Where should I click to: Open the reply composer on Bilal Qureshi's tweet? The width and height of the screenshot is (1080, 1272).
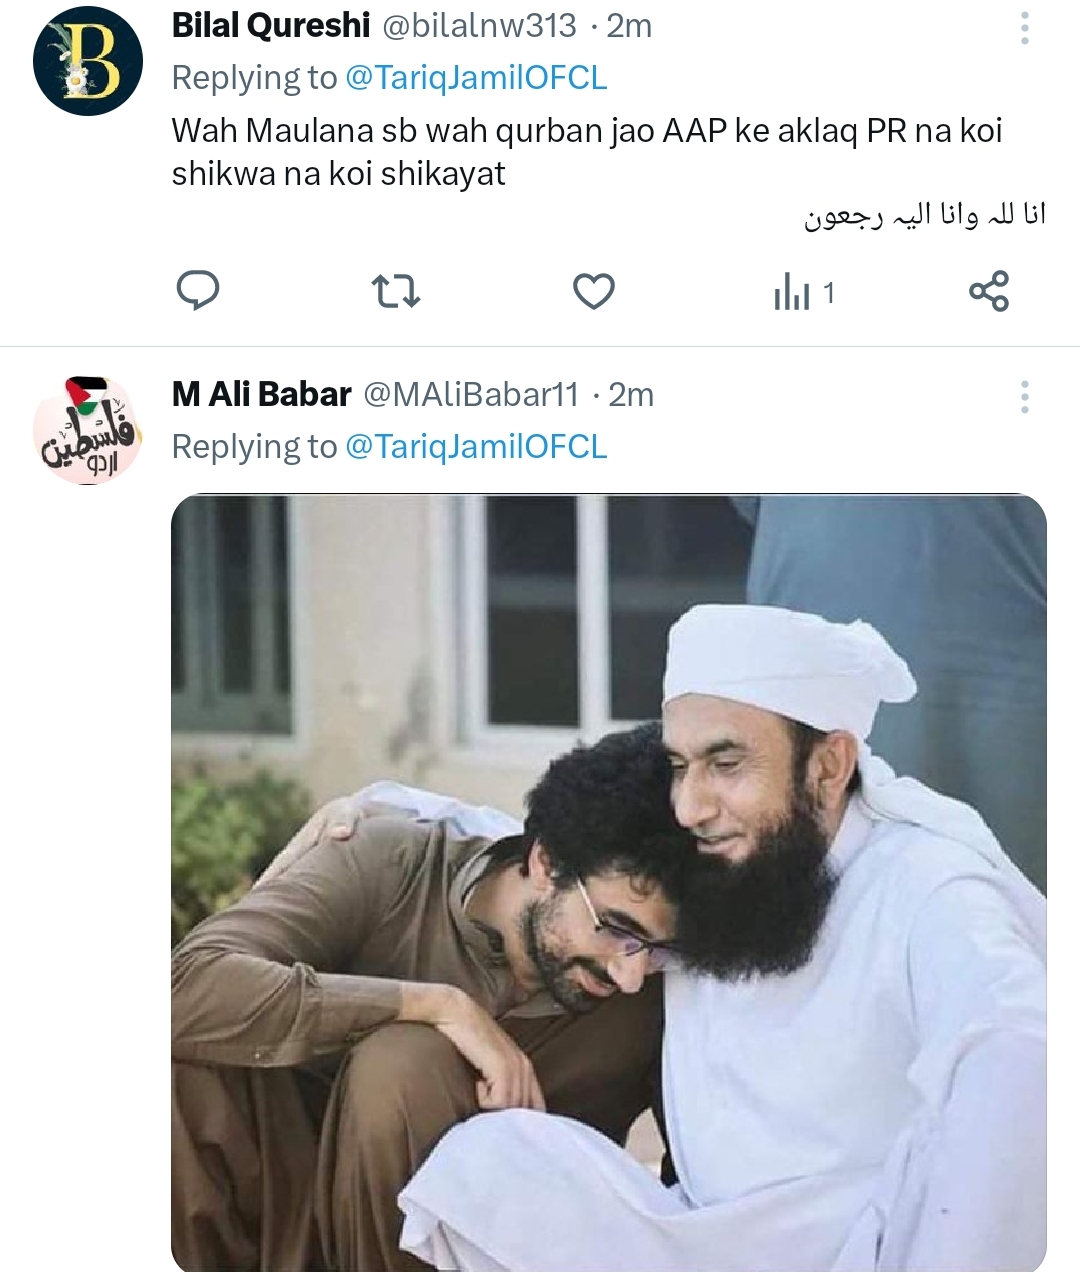200,291
